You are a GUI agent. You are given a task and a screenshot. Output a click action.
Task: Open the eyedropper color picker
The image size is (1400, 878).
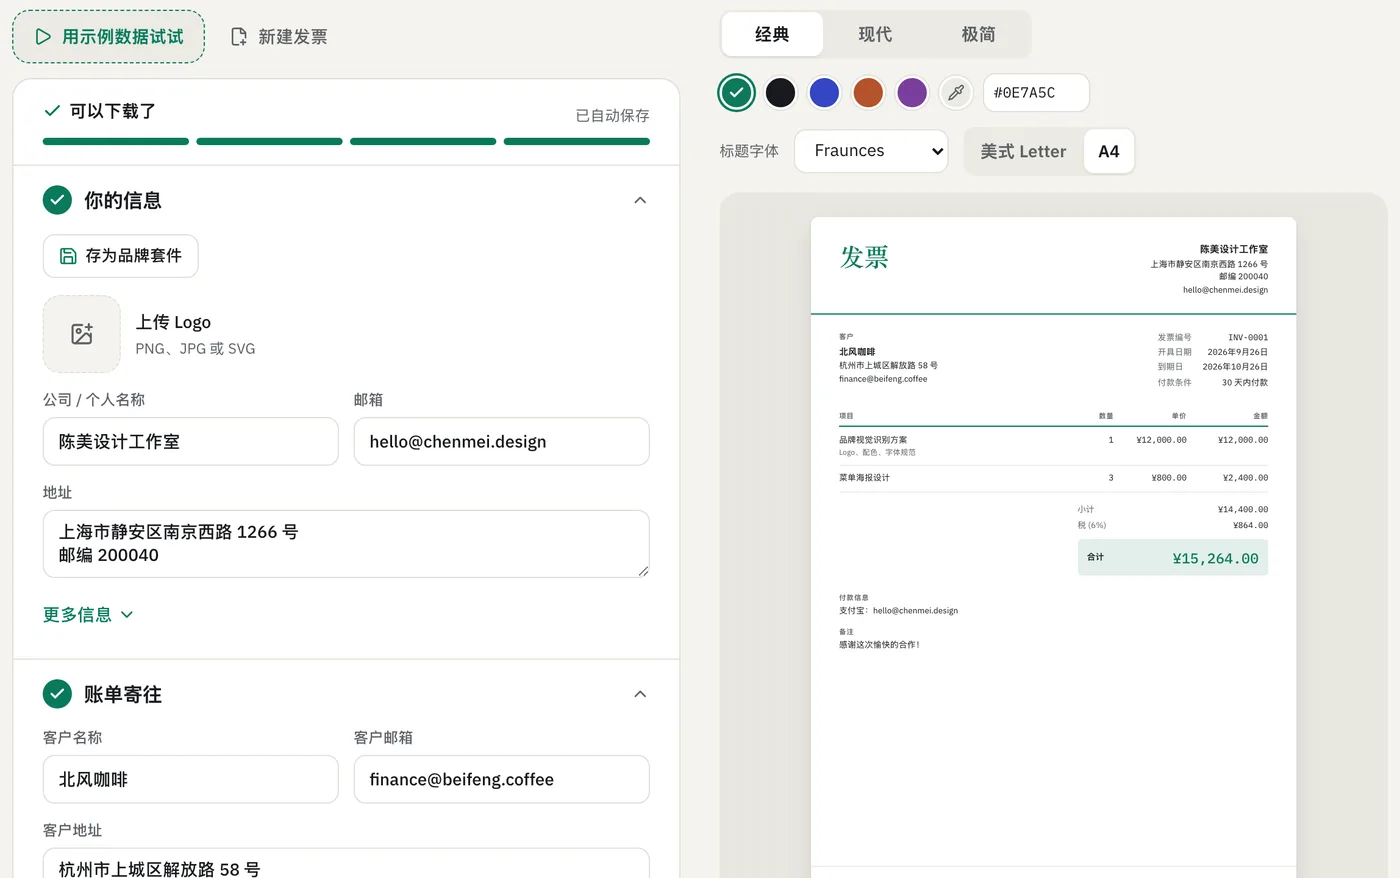point(956,93)
